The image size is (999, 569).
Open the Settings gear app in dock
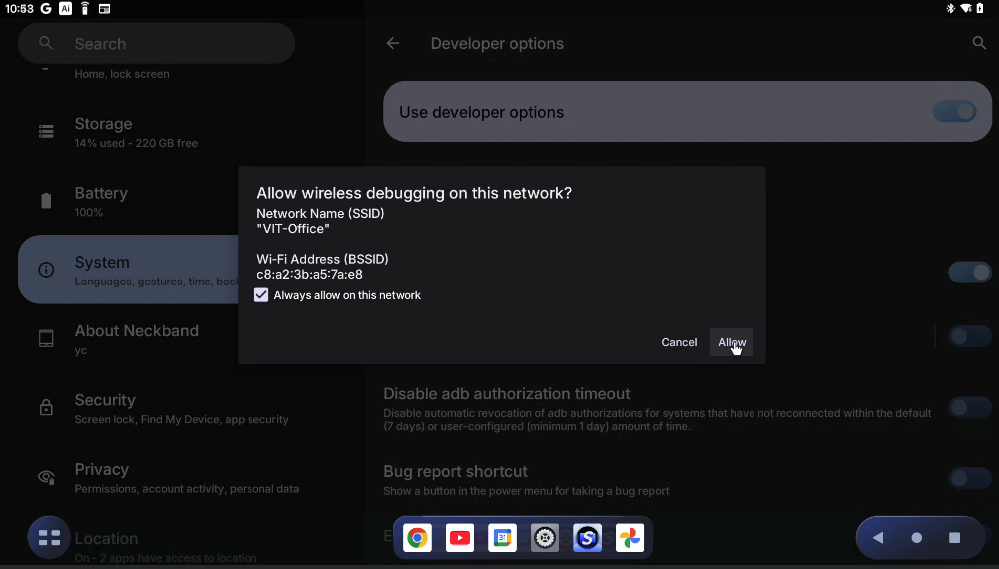click(545, 538)
